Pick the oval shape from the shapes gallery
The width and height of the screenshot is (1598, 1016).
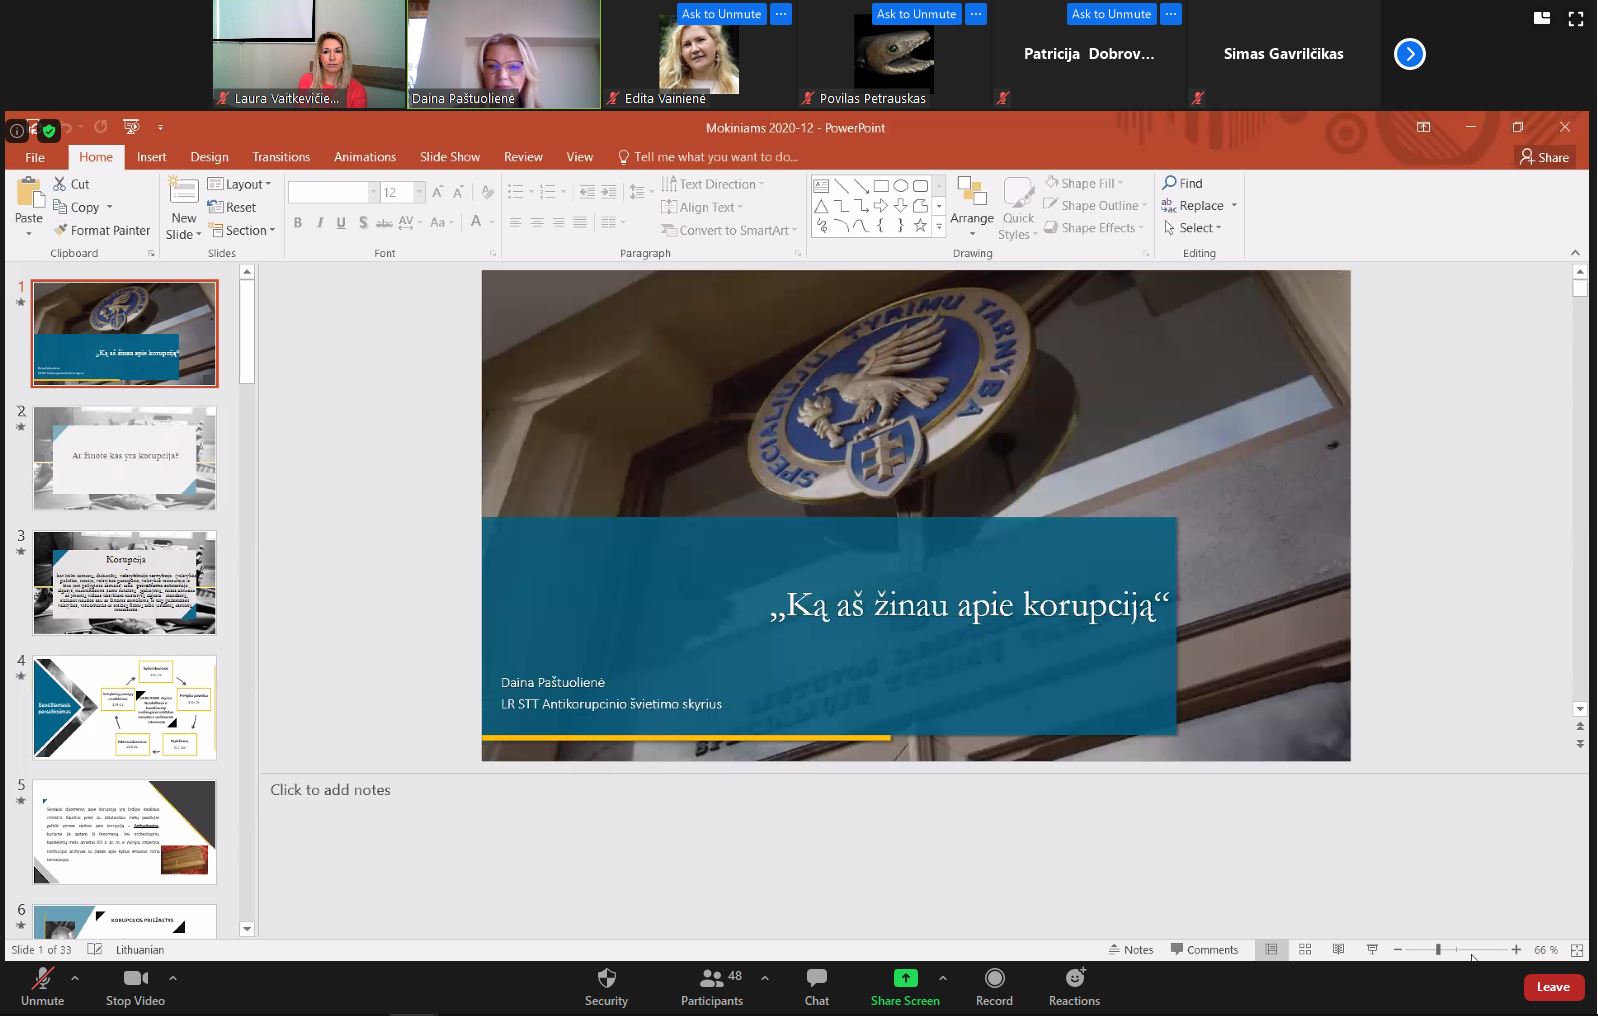(x=900, y=186)
